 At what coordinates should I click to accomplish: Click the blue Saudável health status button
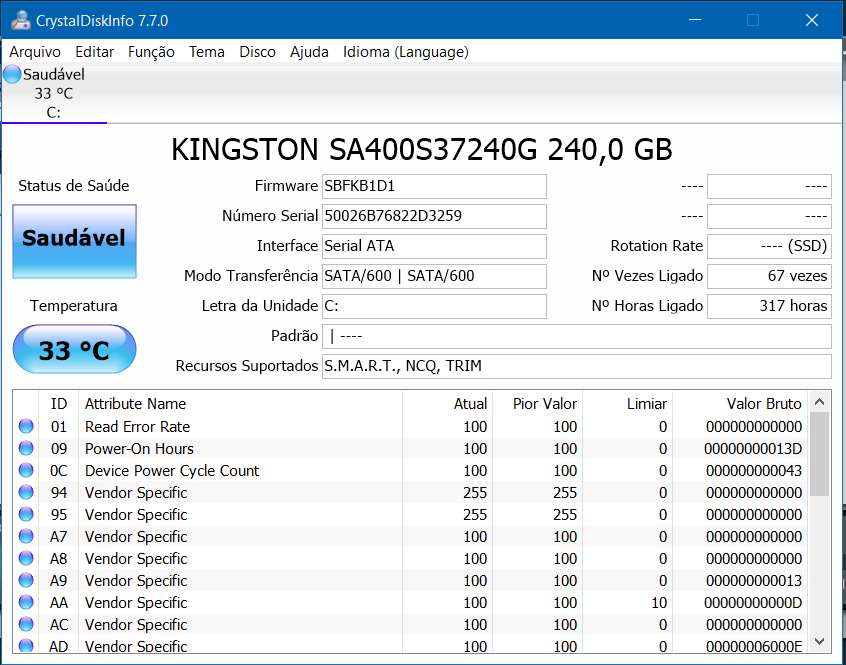click(74, 241)
